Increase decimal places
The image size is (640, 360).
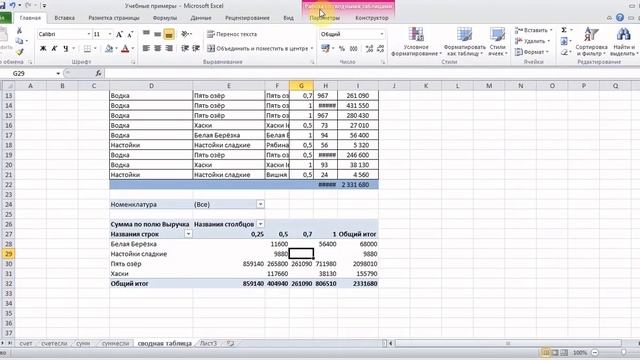coord(369,49)
